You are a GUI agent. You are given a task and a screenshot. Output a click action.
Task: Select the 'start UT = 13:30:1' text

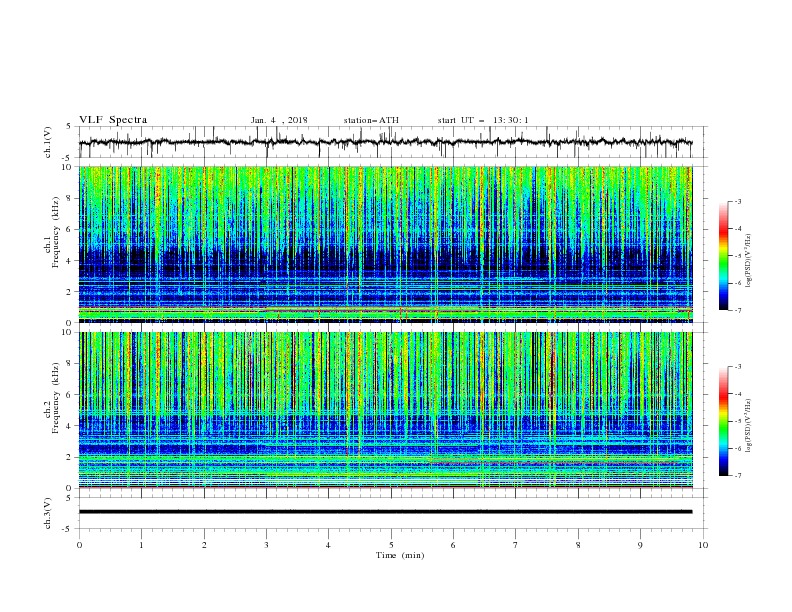483,120
